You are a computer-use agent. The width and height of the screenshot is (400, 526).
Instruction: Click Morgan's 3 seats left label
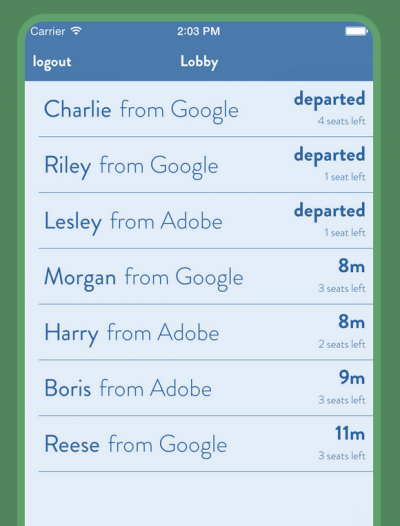pyautogui.click(x=342, y=288)
